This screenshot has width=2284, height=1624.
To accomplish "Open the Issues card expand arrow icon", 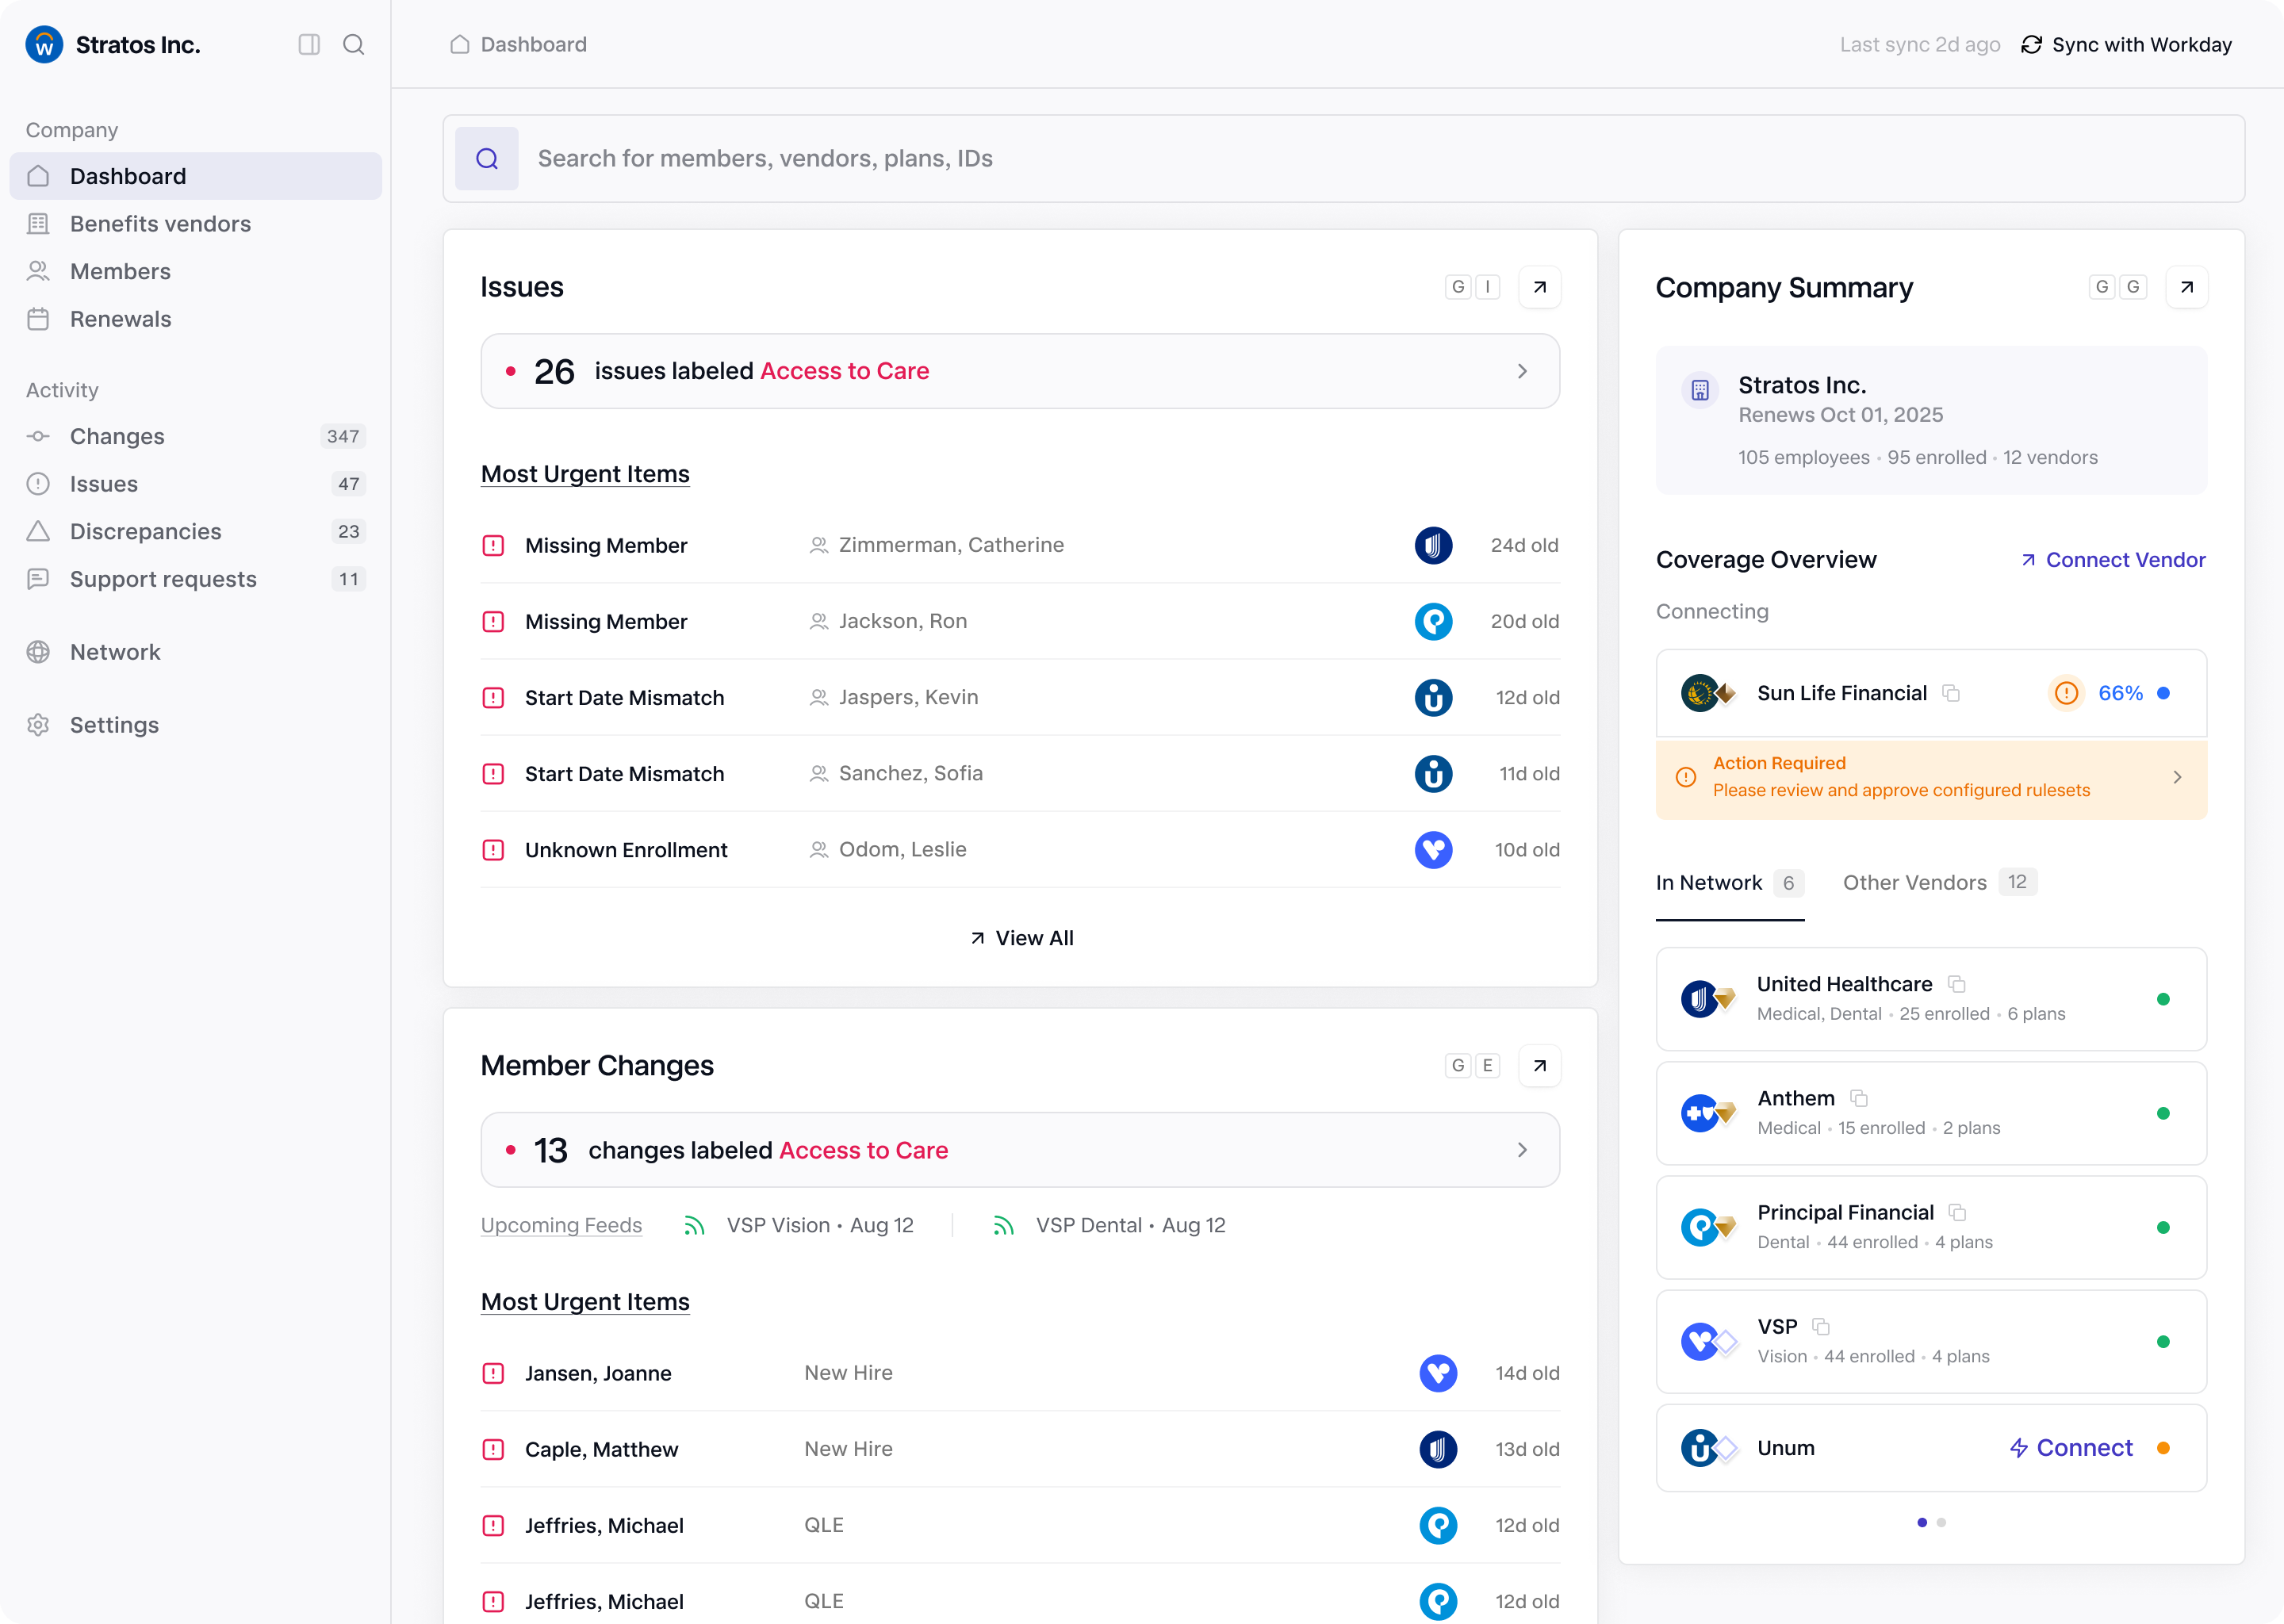I will 1539,287.
